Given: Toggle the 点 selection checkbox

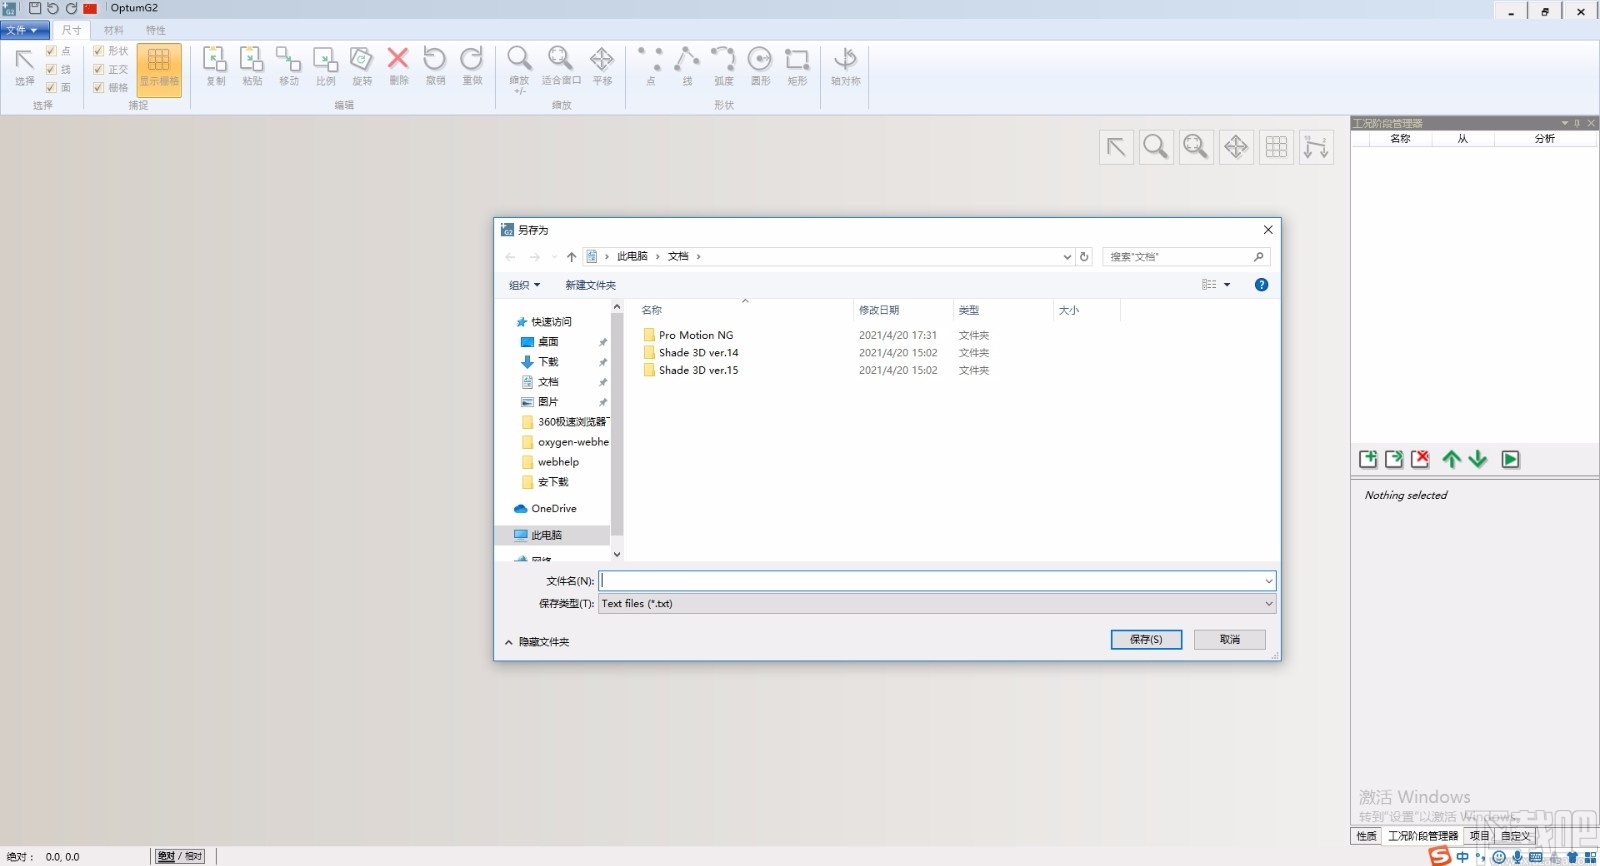Looking at the screenshot, I should 51,51.
